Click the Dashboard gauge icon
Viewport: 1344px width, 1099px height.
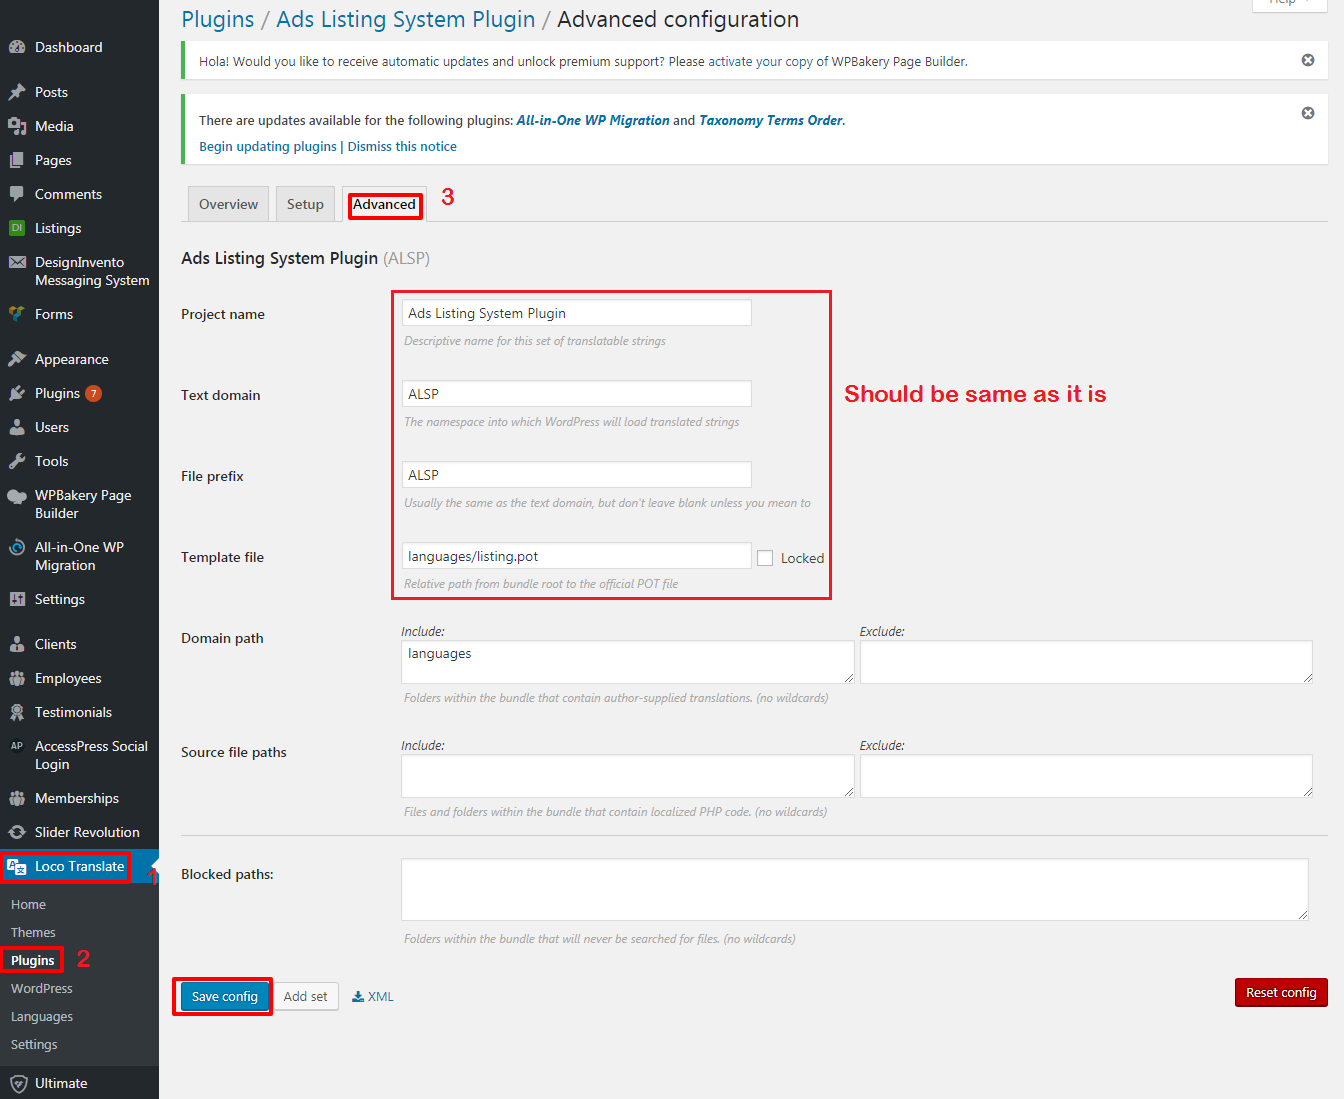[x=17, y=47]
